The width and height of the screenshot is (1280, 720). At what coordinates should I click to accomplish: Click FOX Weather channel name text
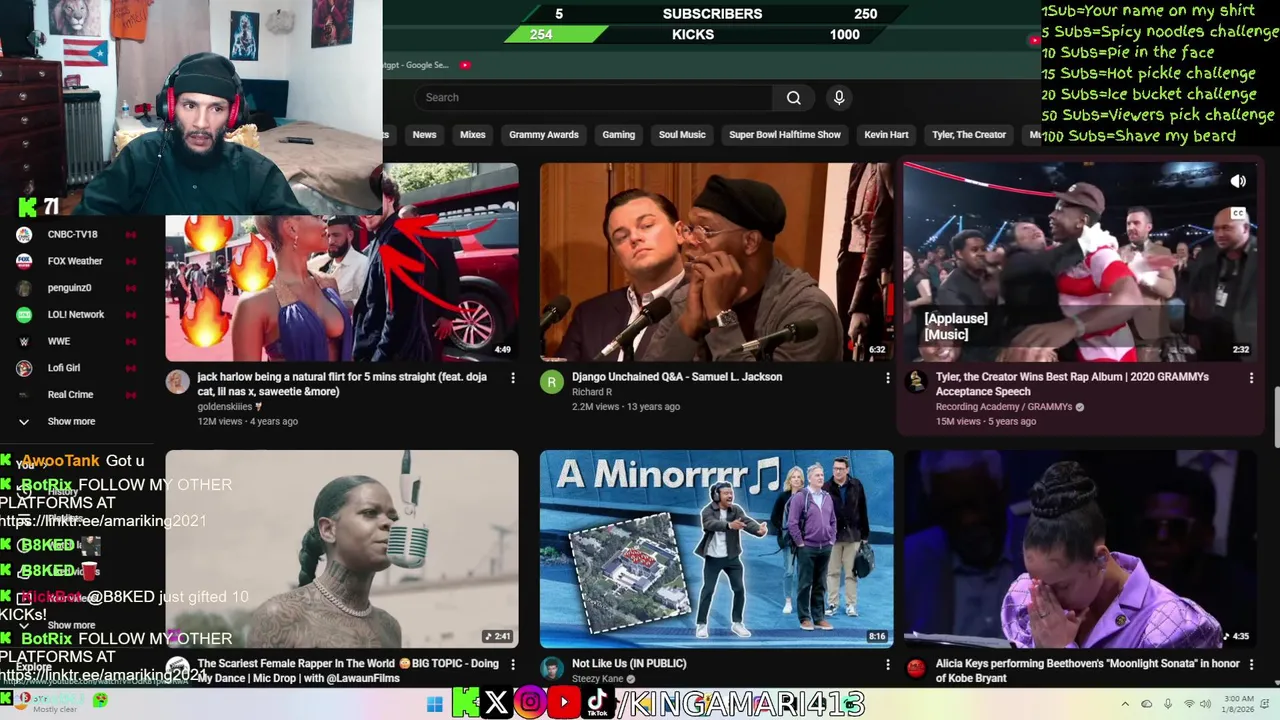tap(75, 261)
